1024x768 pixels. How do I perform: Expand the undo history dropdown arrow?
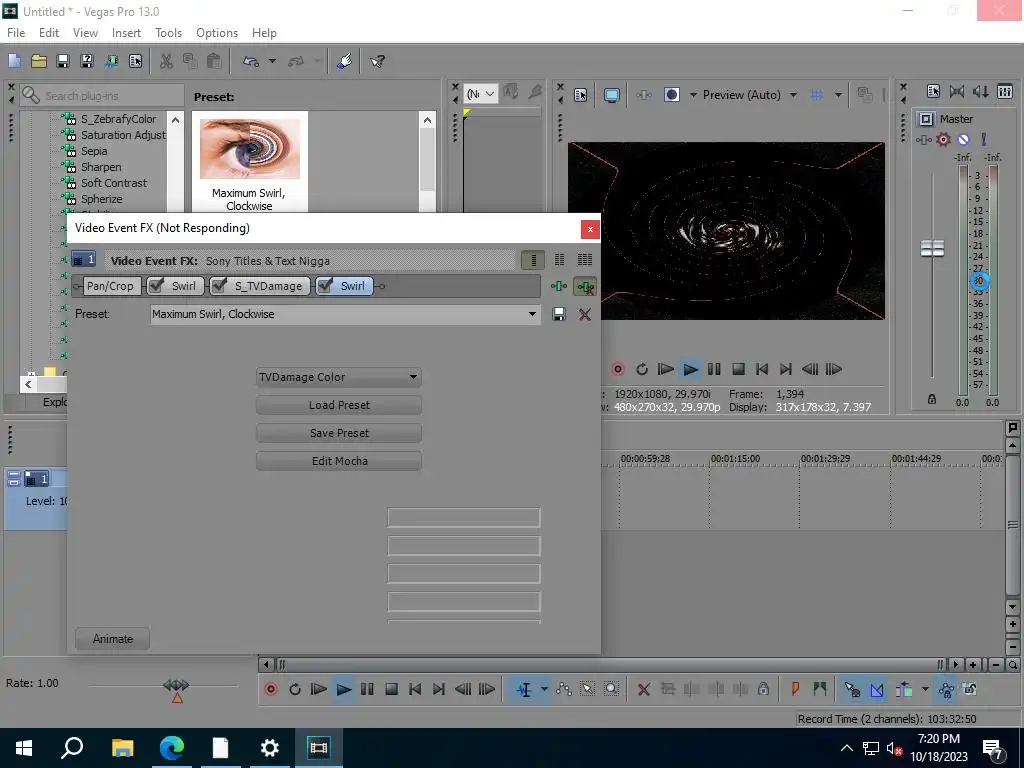point(272,61)
